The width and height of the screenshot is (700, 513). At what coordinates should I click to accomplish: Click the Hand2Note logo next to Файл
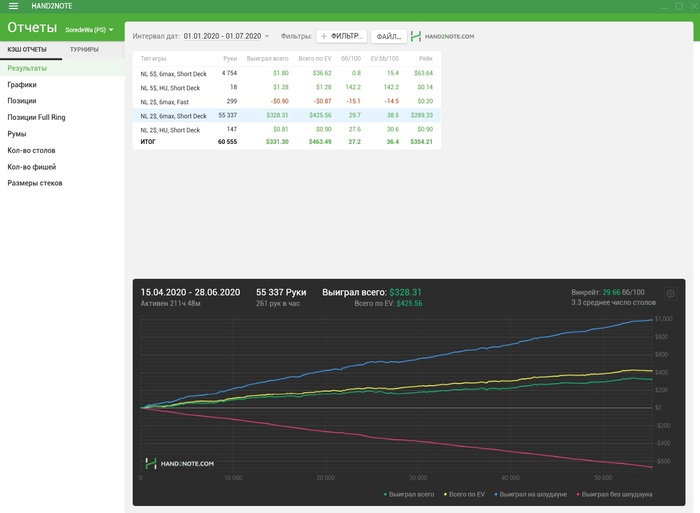(443, 36)
